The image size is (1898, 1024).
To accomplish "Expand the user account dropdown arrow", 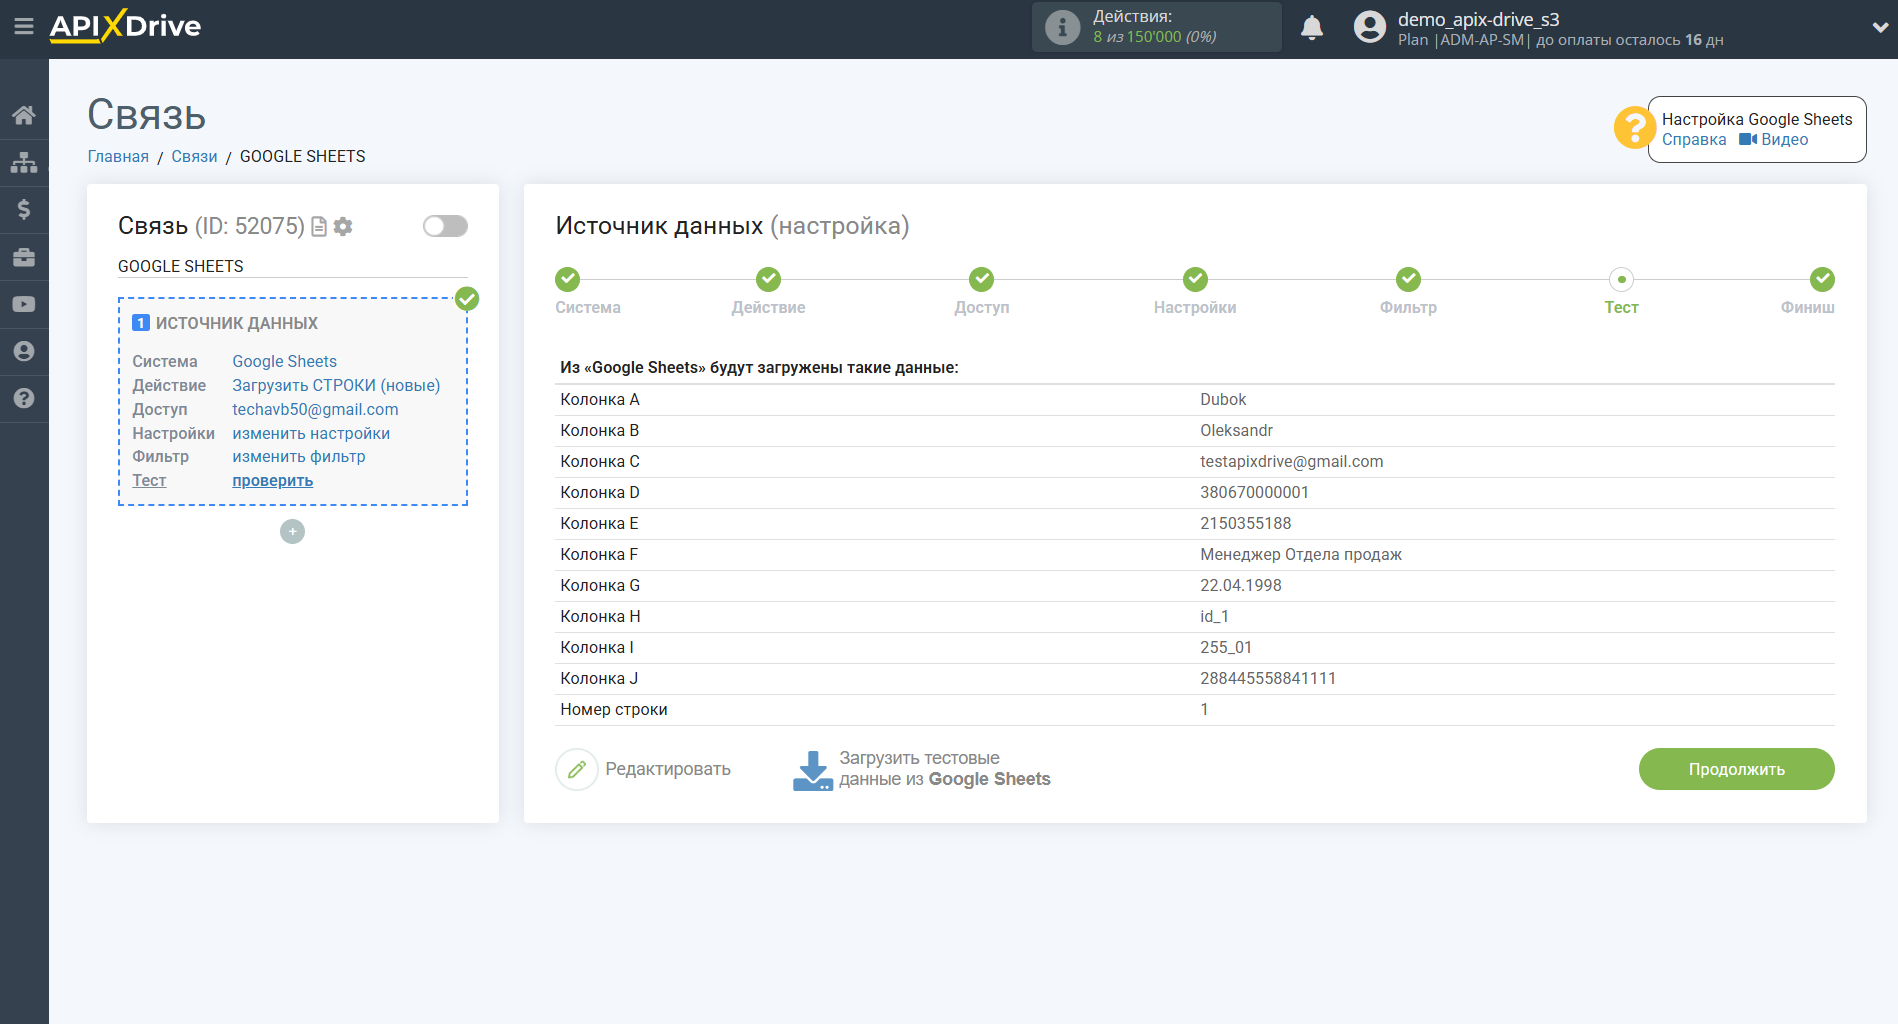I will [x=1879, y=28].
